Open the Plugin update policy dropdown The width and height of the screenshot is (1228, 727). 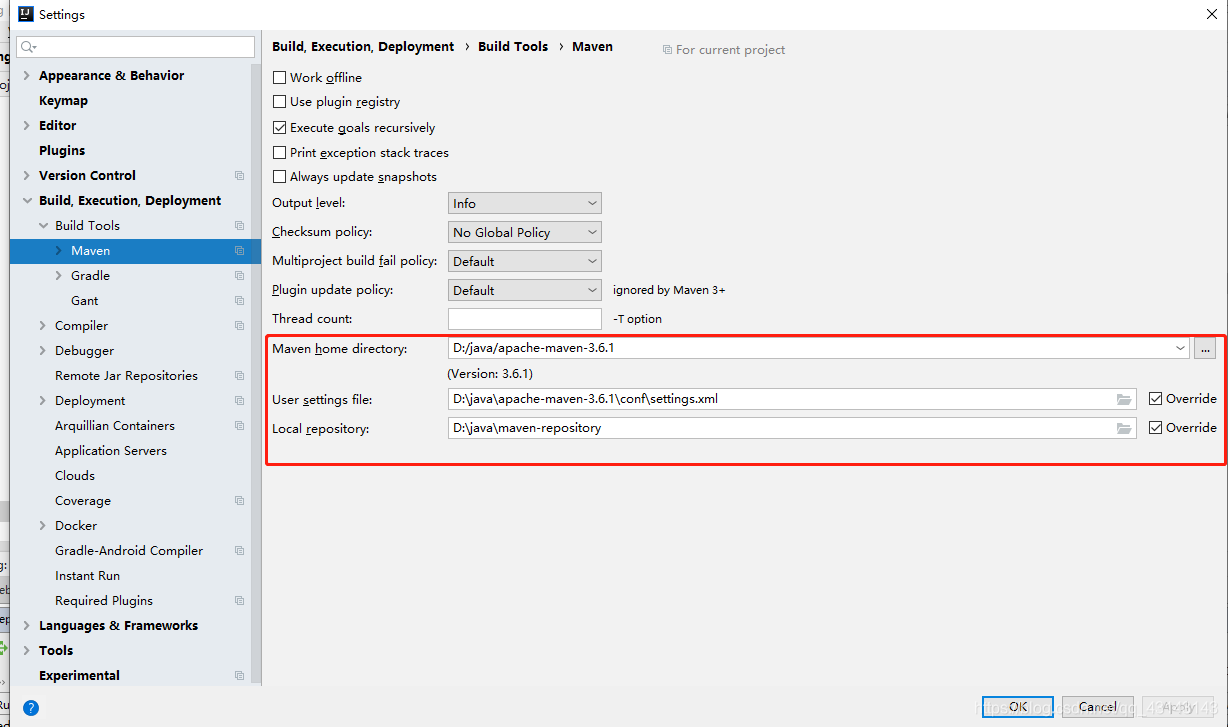click(x=525, y=290)
